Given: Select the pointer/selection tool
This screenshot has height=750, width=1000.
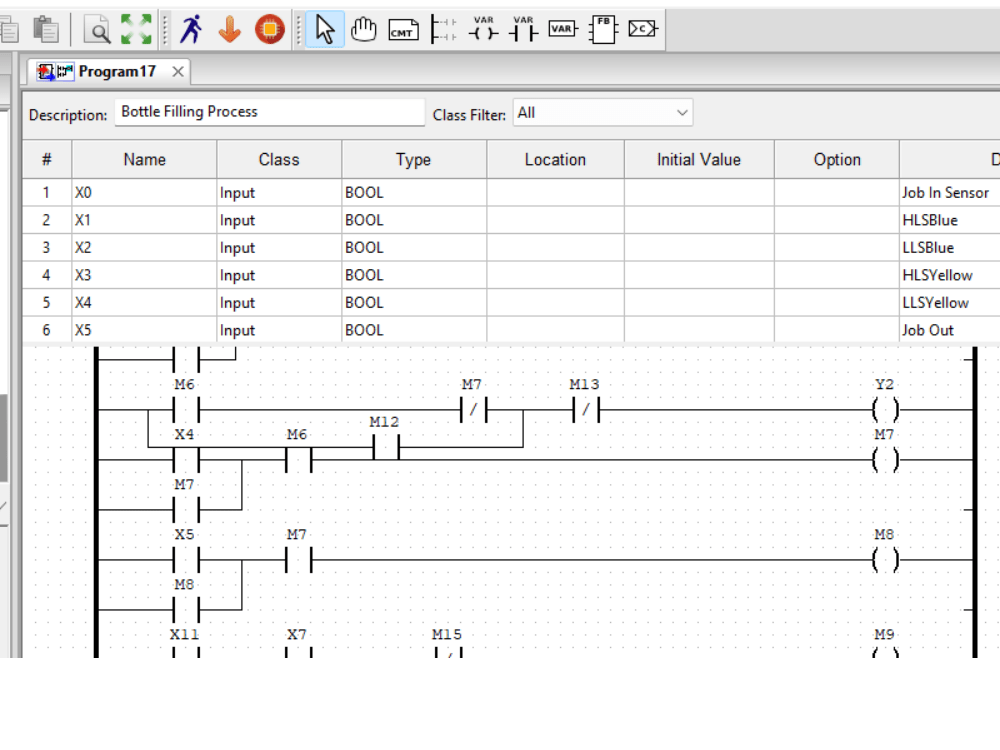Looking at the screenshot, I should point(325,29).
